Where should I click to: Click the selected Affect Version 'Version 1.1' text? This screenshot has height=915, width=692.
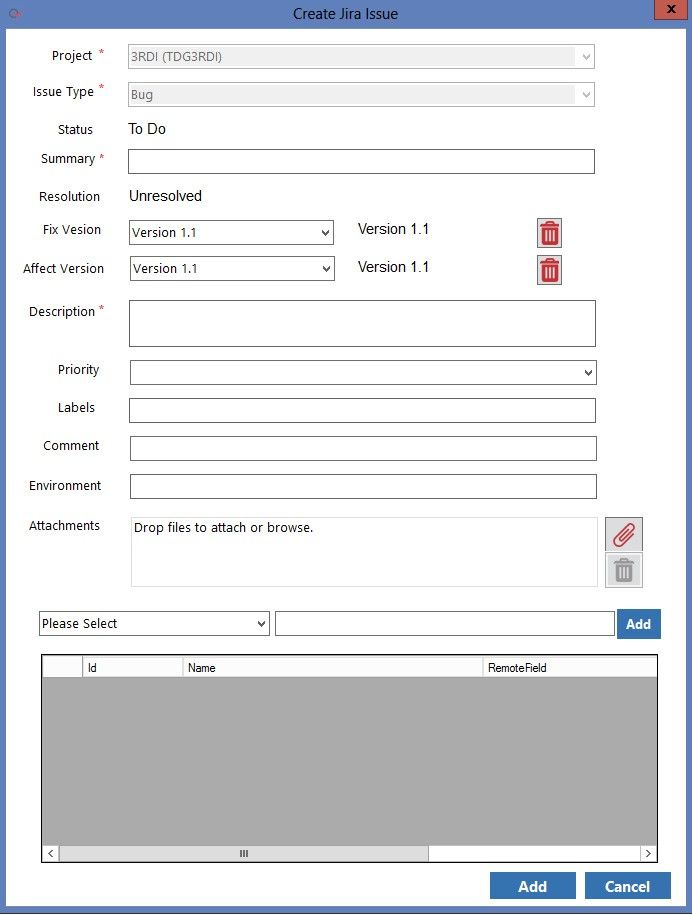click(x=393, y=267)
